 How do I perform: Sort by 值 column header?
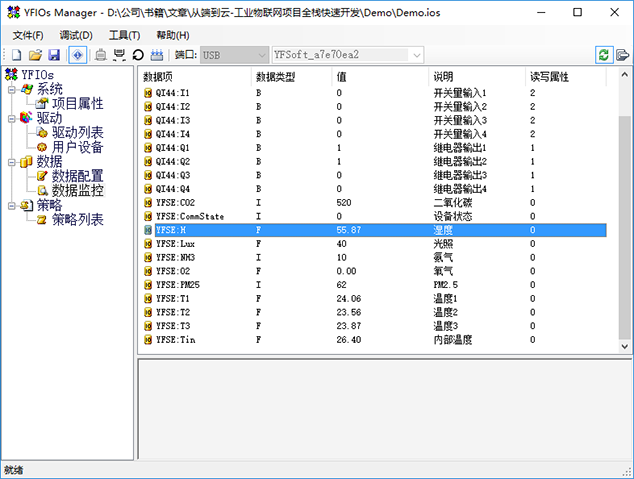pyautogui.click(x=380, y=77)
